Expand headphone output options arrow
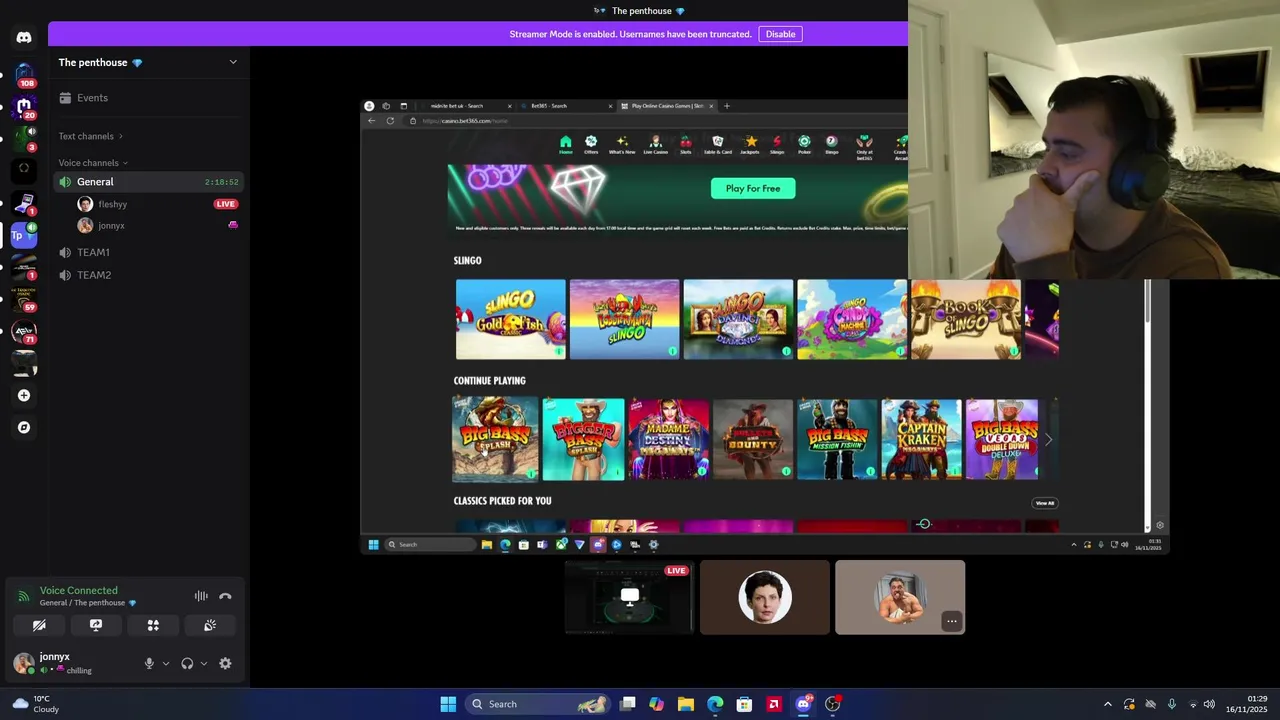This screenshot has width=1280, height=720. point(203,663)
